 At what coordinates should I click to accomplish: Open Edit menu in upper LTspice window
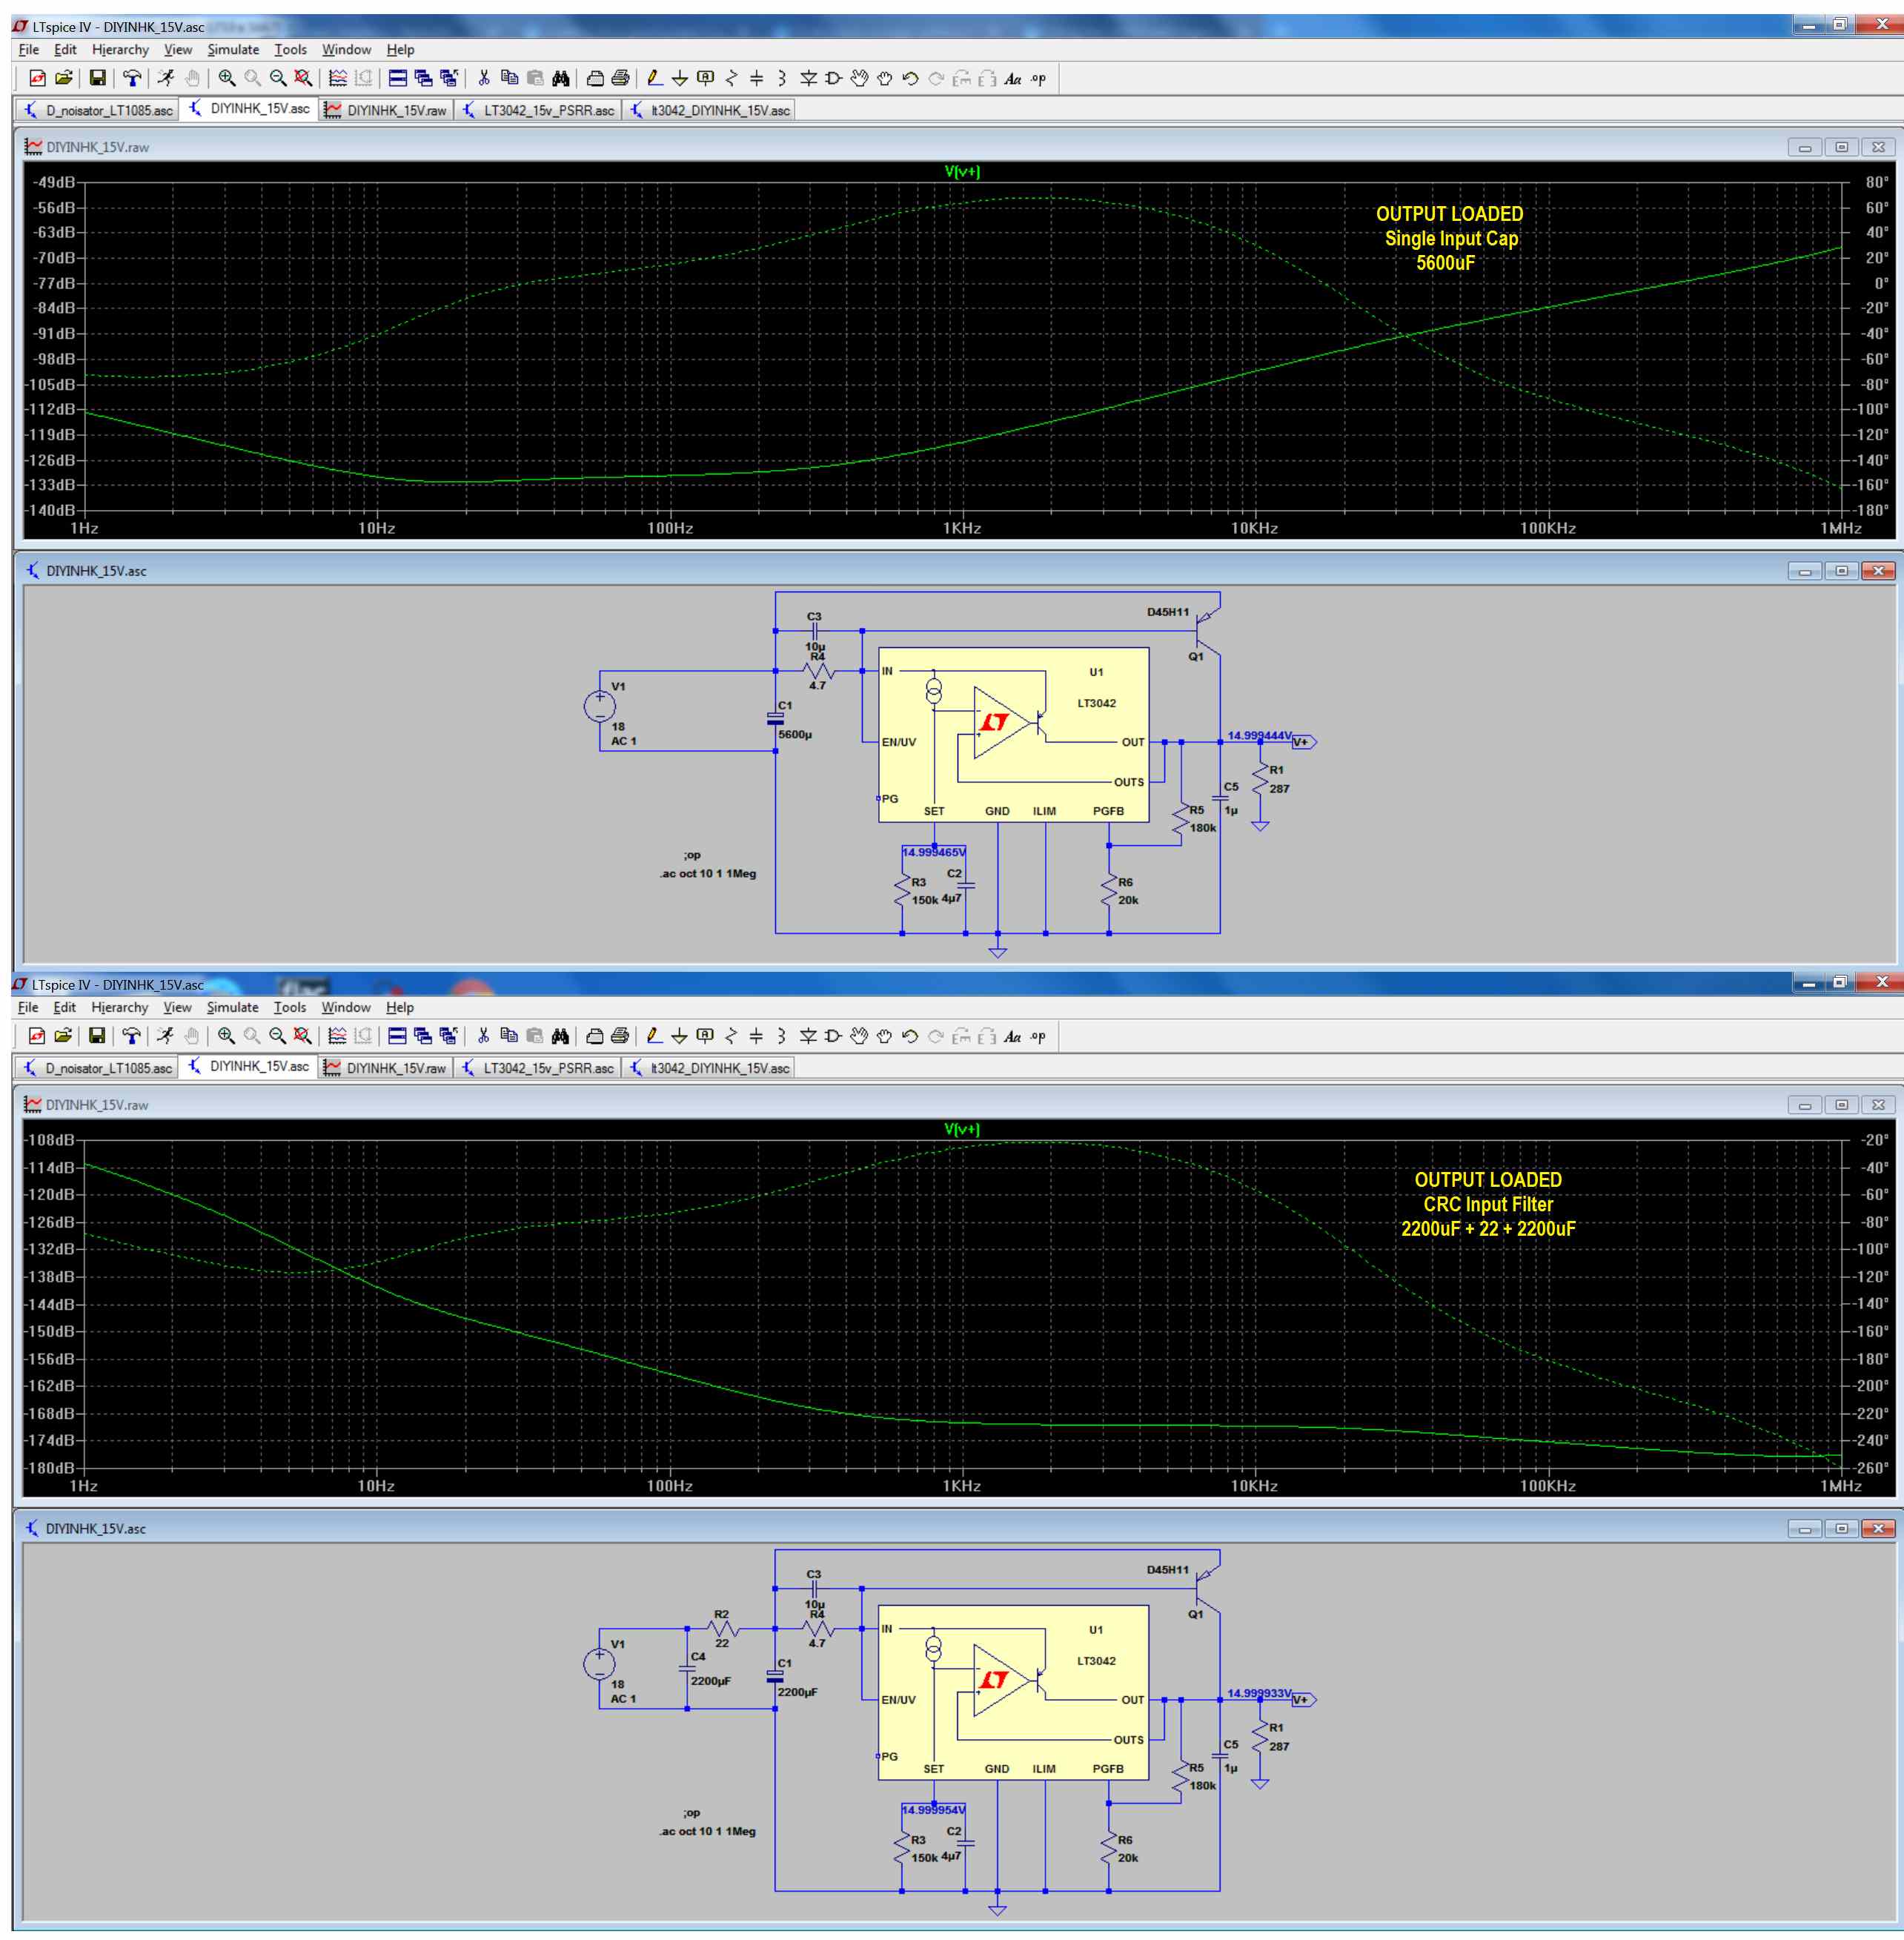65,49
